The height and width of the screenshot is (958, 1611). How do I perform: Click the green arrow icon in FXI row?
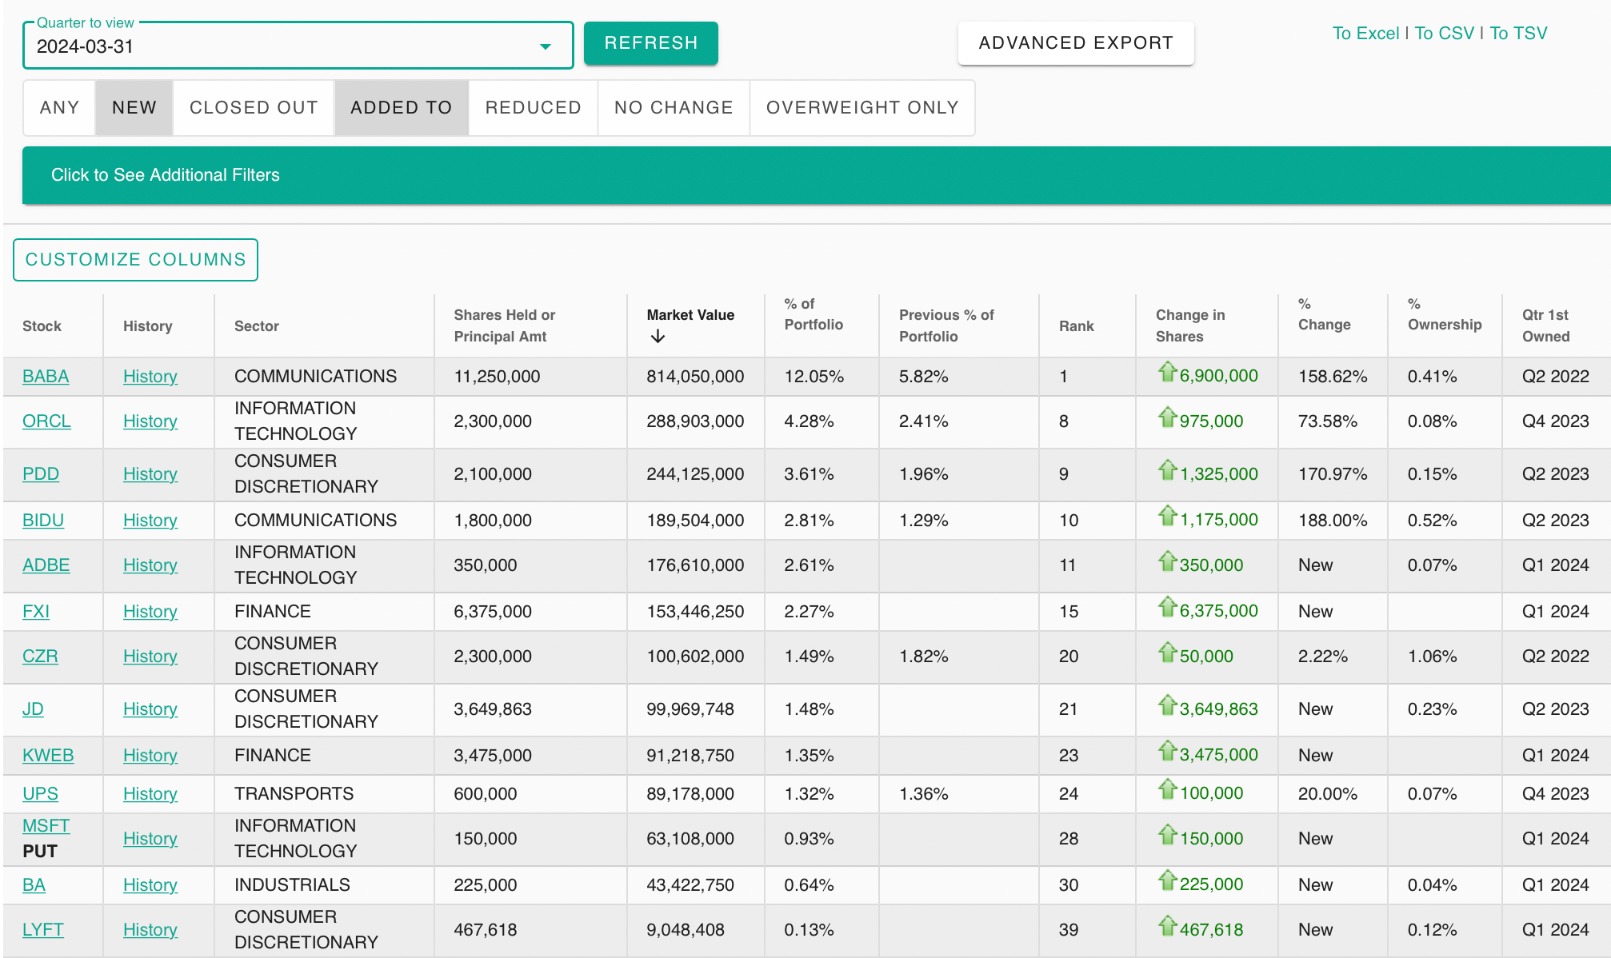[x=1166, y=608]
